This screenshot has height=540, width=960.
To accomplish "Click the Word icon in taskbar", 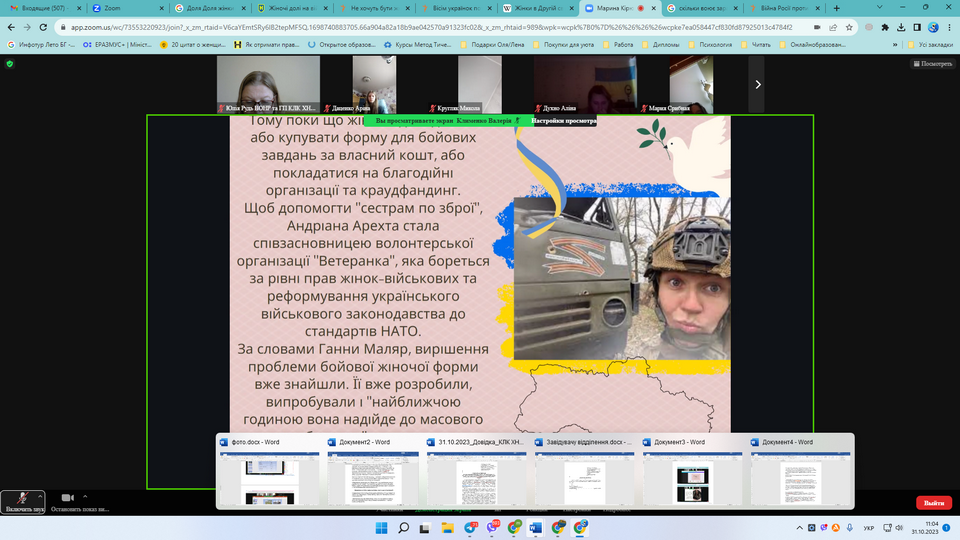I will (534, 527).
